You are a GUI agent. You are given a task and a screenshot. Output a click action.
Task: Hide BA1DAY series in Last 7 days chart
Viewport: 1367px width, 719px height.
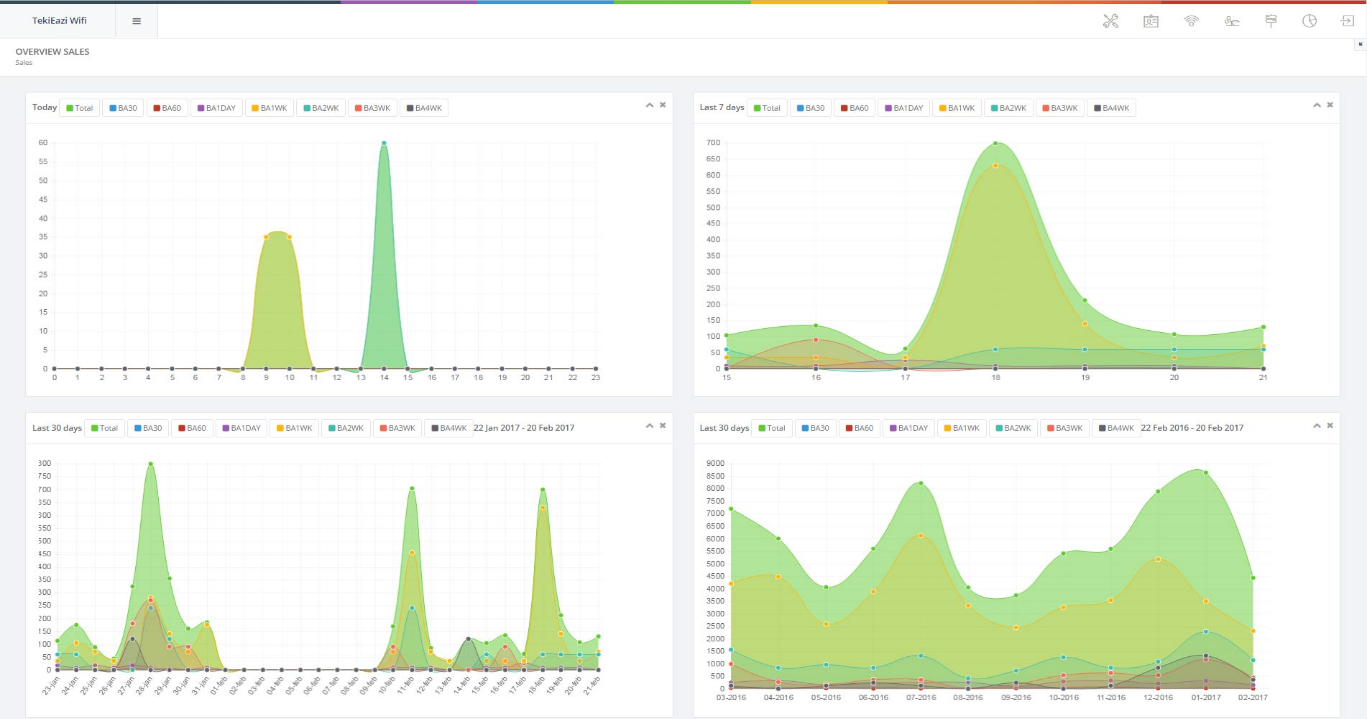pyautogui.click(x=904, y=108)
